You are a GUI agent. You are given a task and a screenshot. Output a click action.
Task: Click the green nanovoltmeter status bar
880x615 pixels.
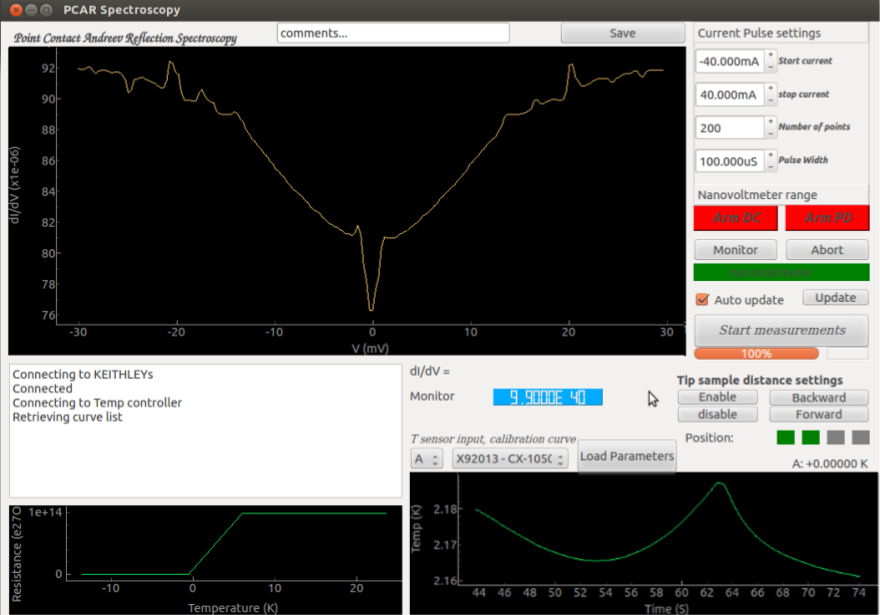click(x=781, y=273)
